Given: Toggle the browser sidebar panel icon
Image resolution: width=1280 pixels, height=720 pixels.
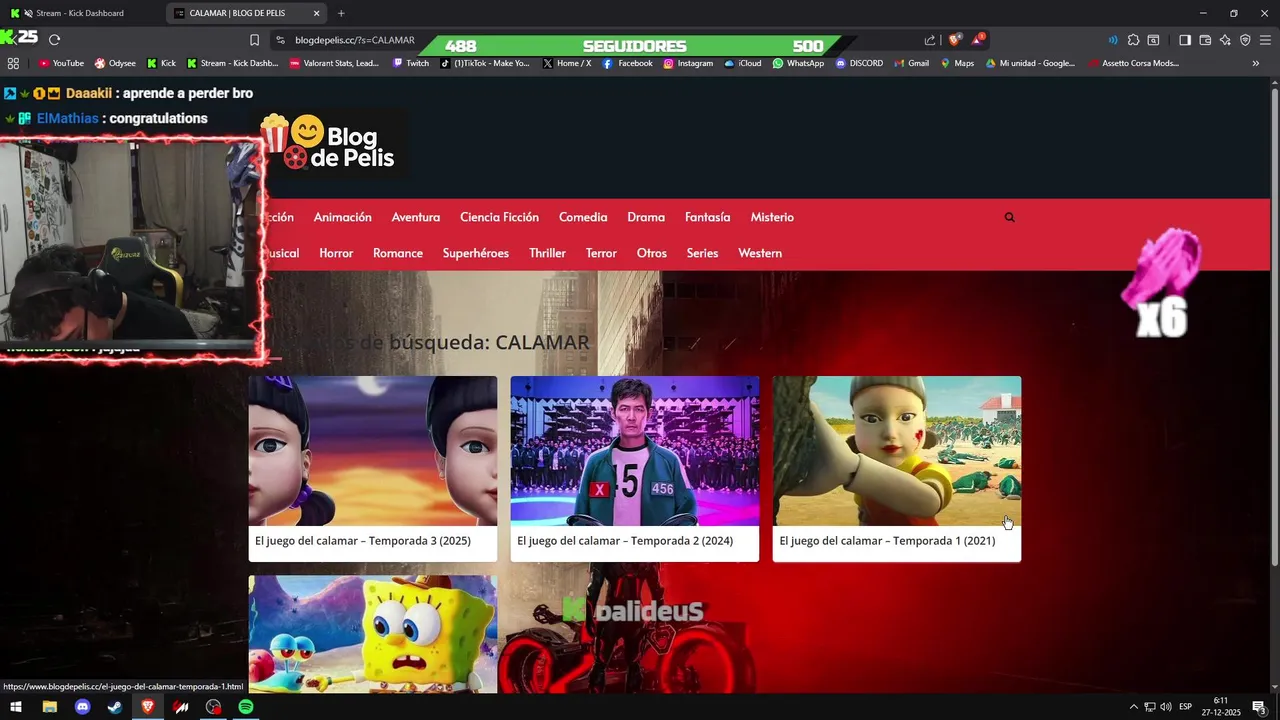Looking at the screenshot, I should coord(1184,40).
